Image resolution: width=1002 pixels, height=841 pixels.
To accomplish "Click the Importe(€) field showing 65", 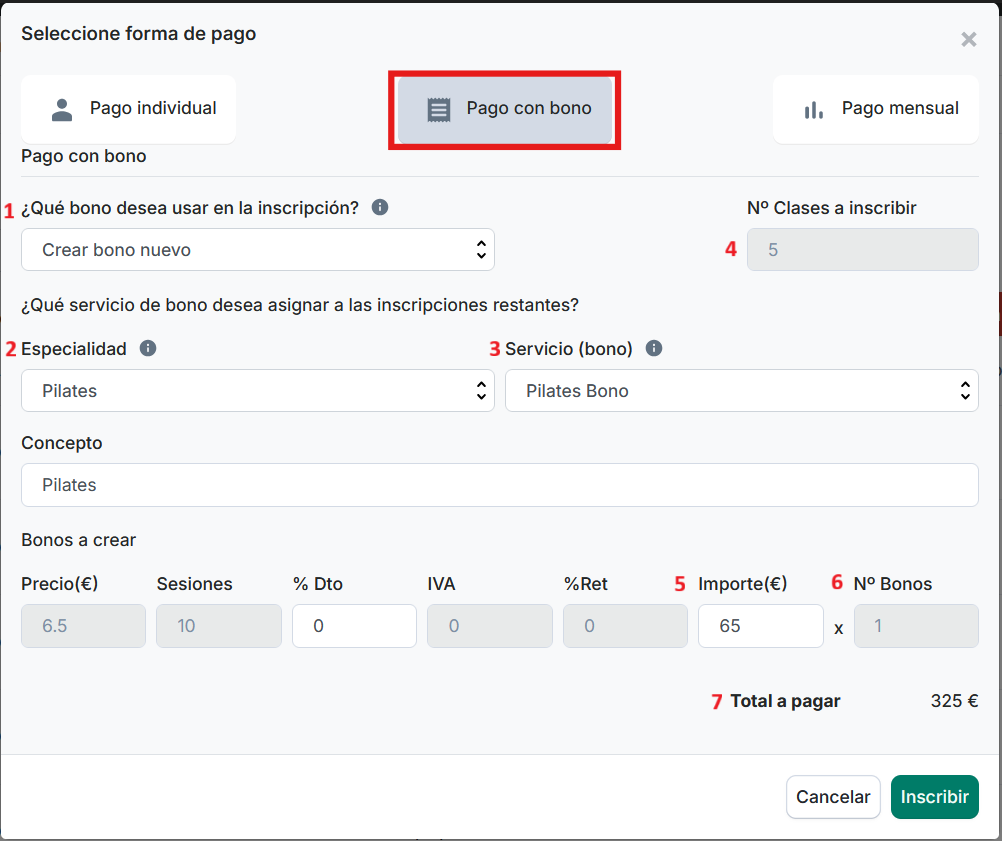I will pos(760,626).
